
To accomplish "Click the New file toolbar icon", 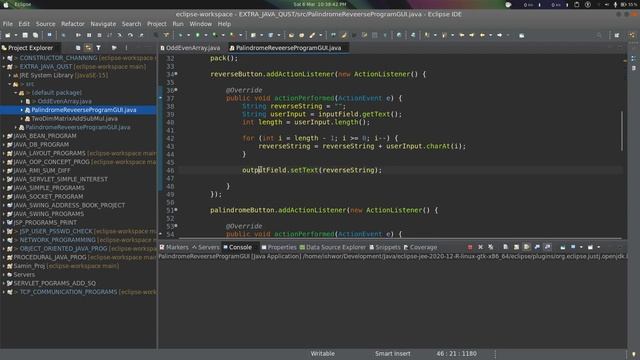I will pyautogui.click(x=7, y=35).
